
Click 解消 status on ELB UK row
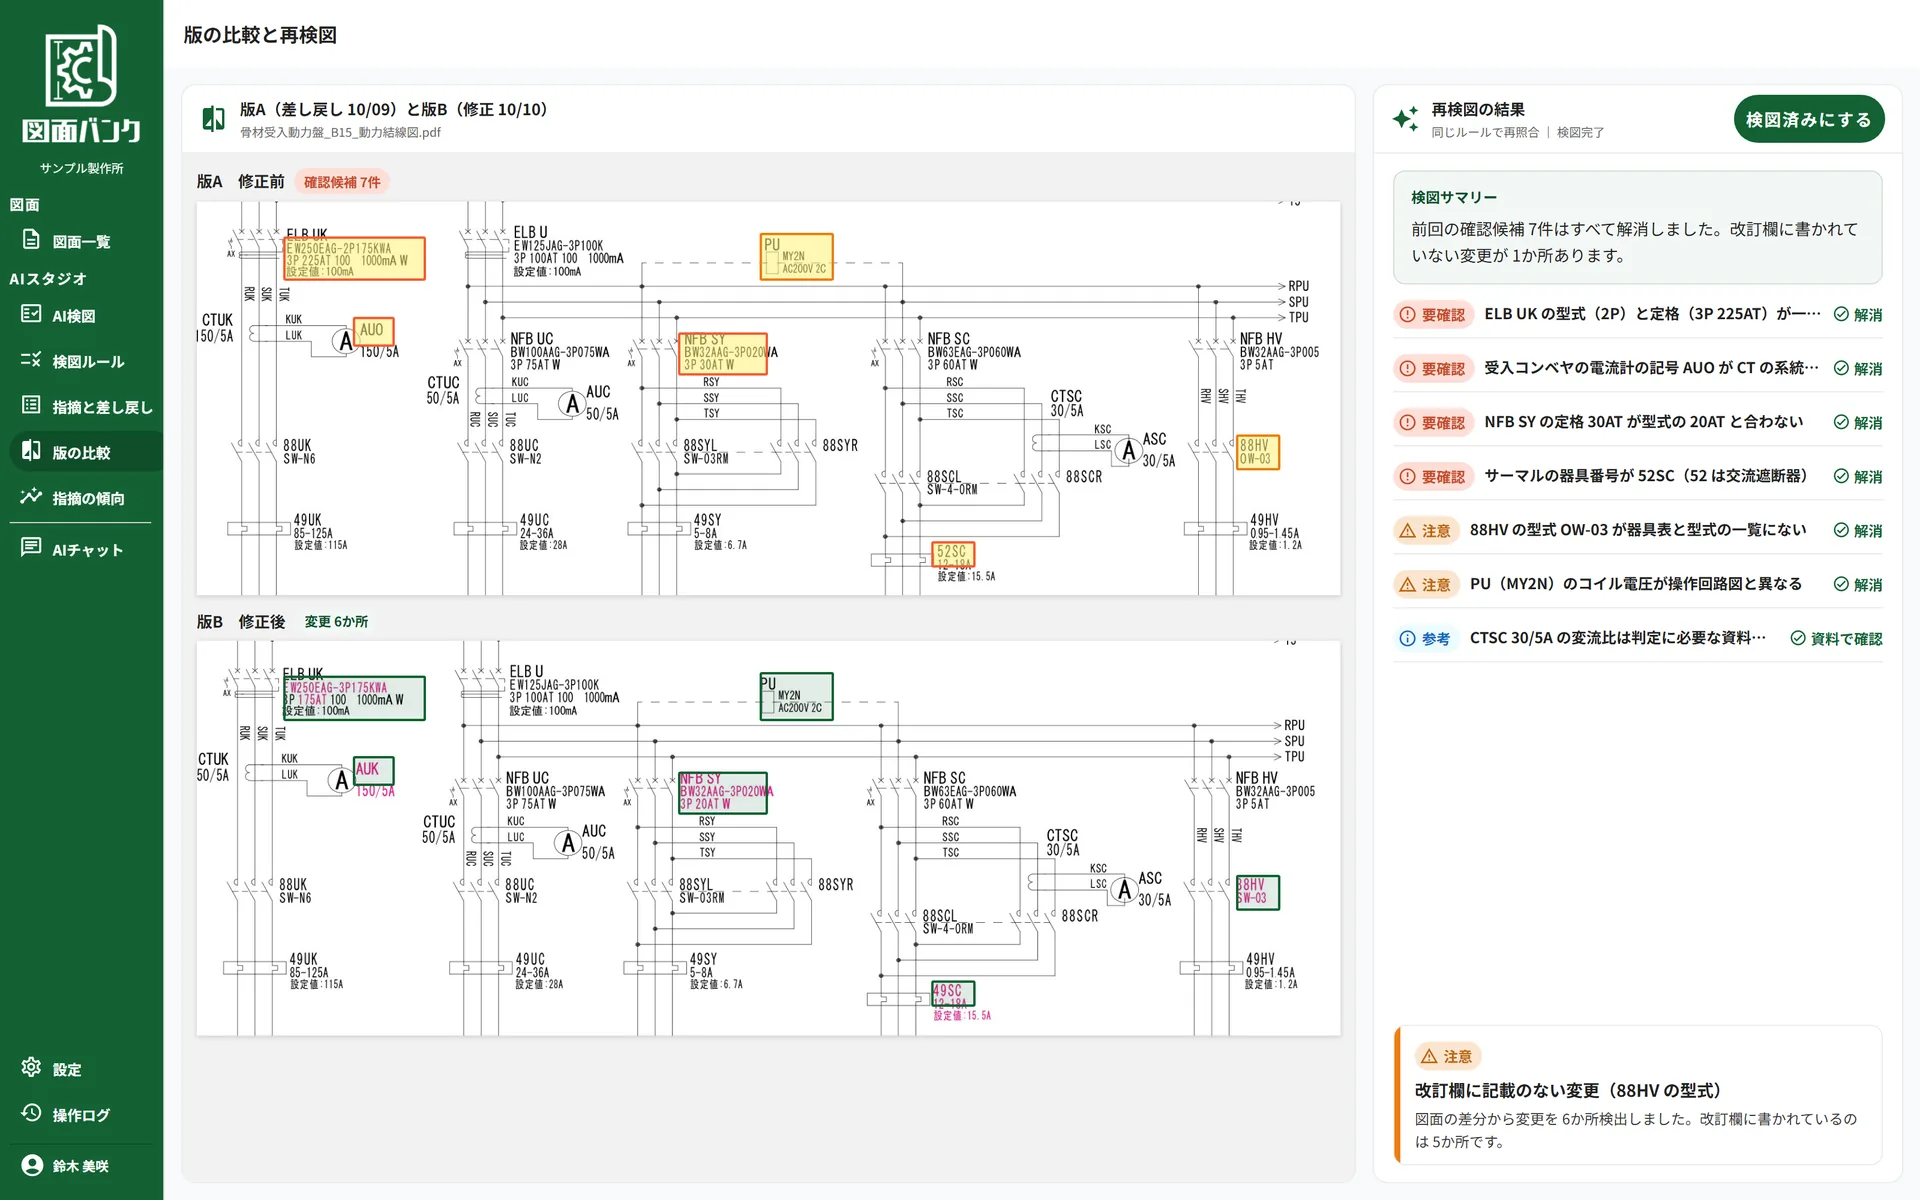point(1858,314)
